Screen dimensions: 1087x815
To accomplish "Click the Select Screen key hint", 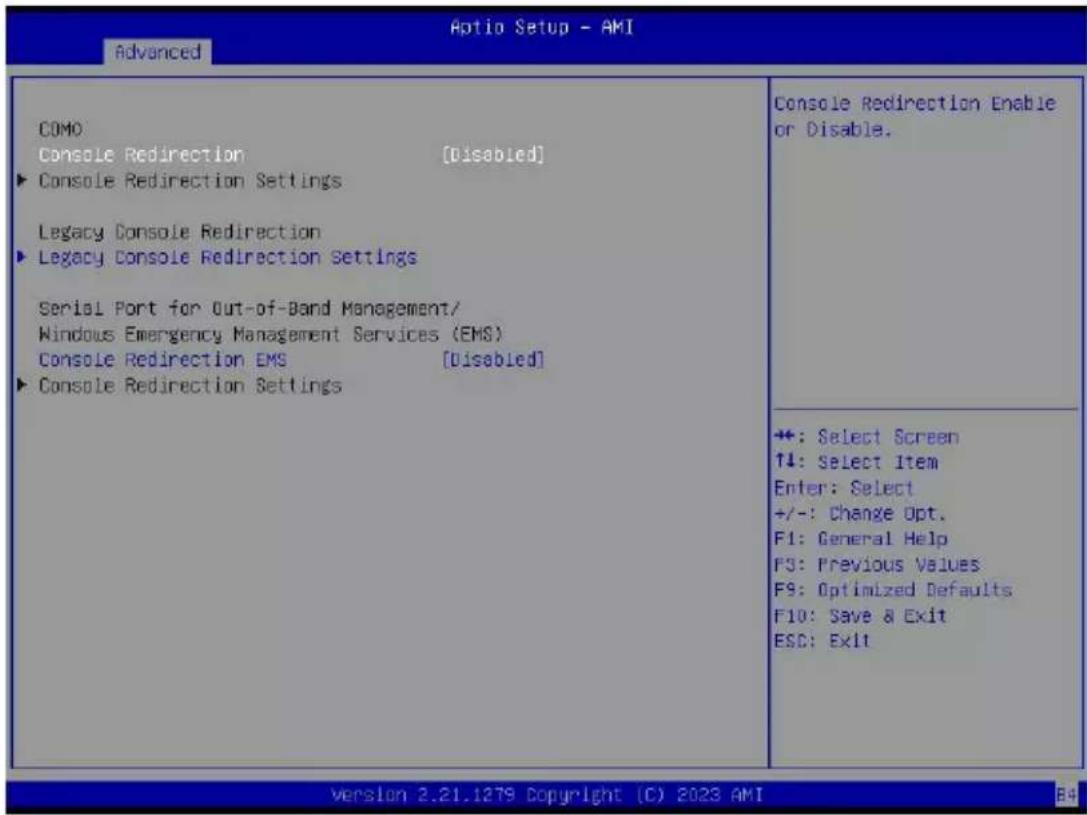I will [866, 437].
